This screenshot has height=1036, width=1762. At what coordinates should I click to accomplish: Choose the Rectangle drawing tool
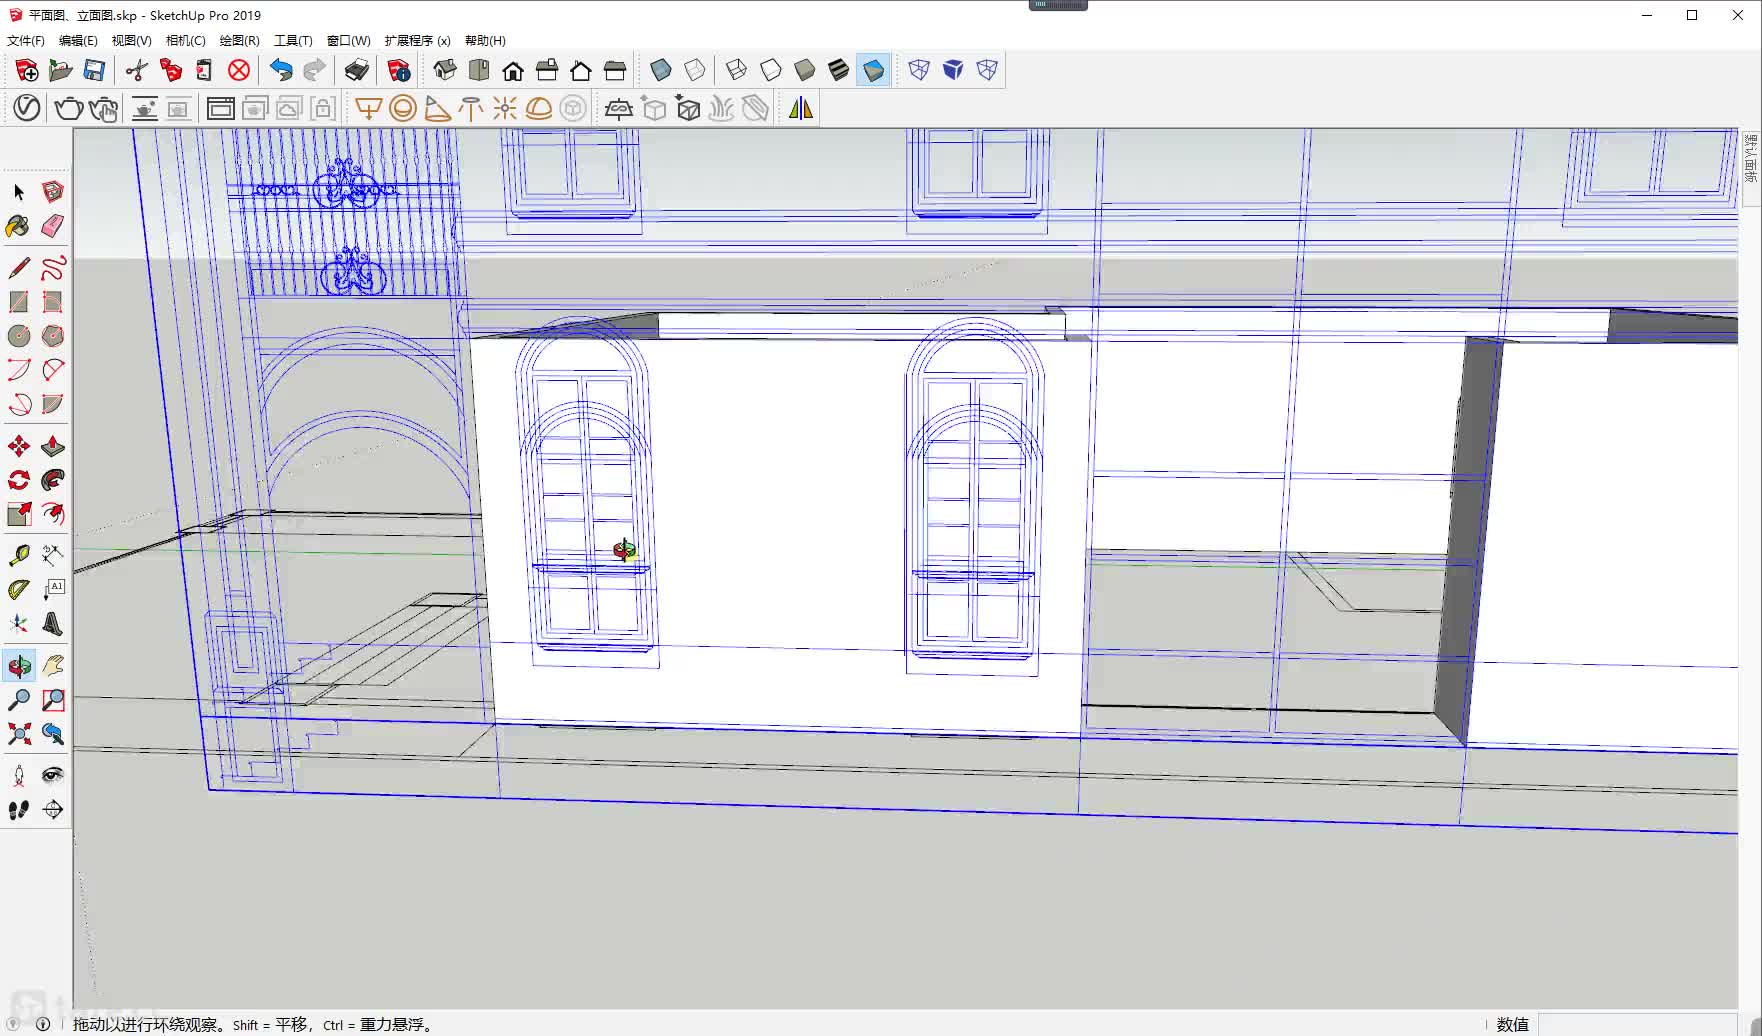(x=19, y=302)
